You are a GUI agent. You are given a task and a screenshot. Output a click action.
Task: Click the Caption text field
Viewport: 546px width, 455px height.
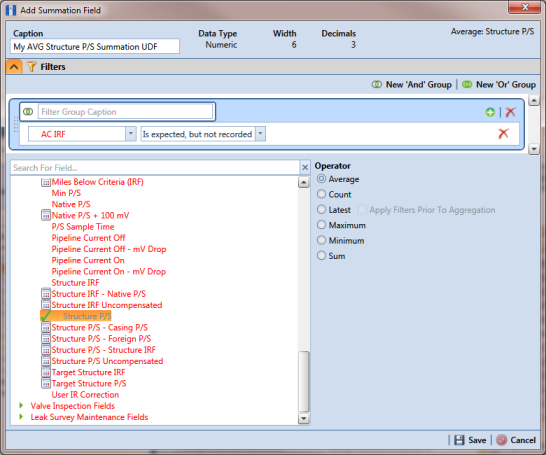coord(95,46)
